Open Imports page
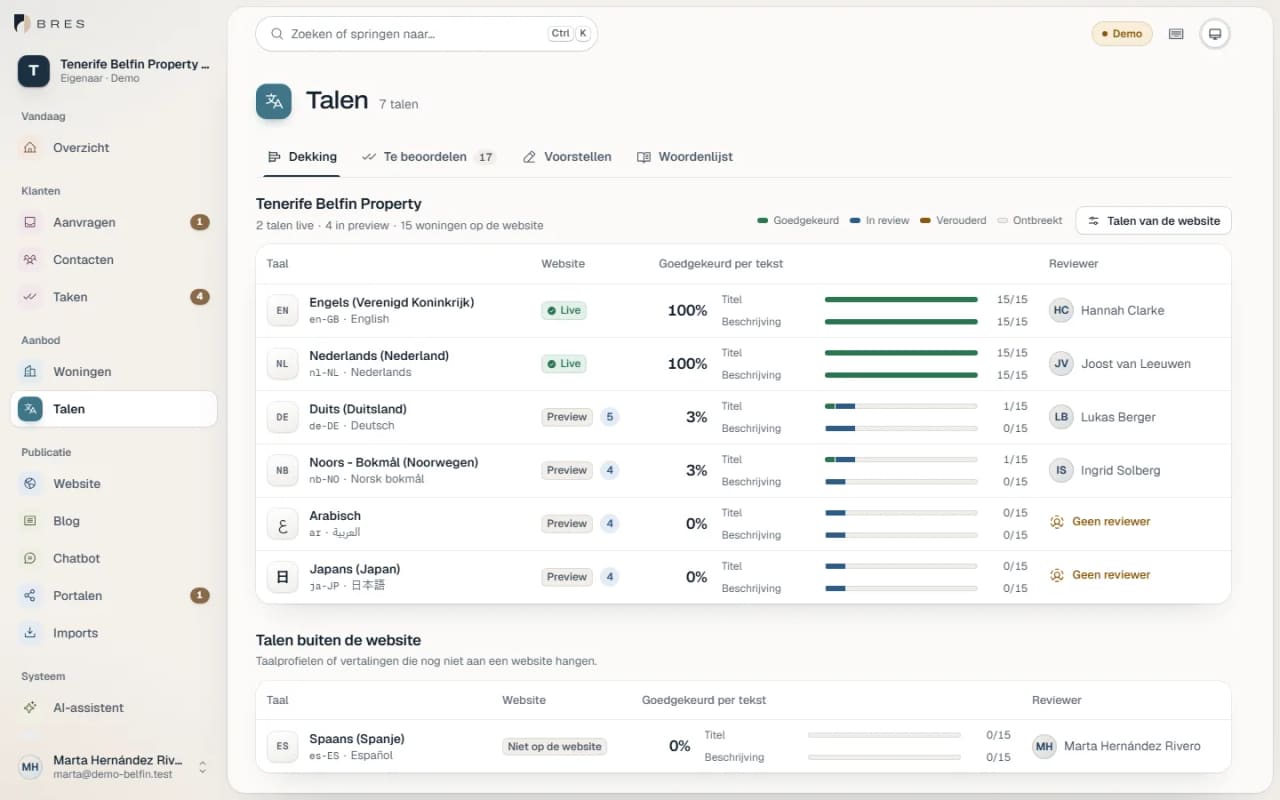 pos(113,633)
